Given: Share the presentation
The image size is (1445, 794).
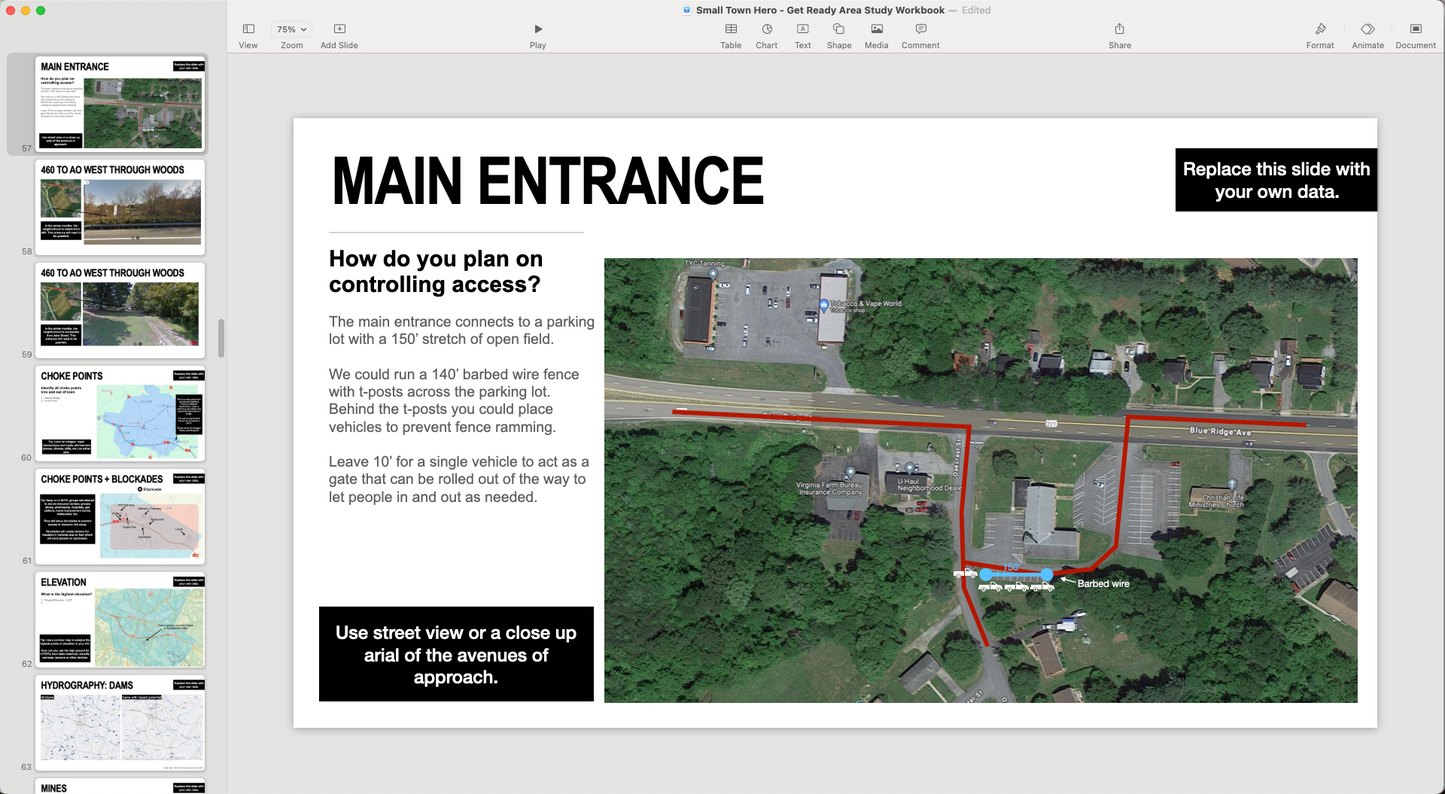Looking at the screenshot, I should point(1120,35).
